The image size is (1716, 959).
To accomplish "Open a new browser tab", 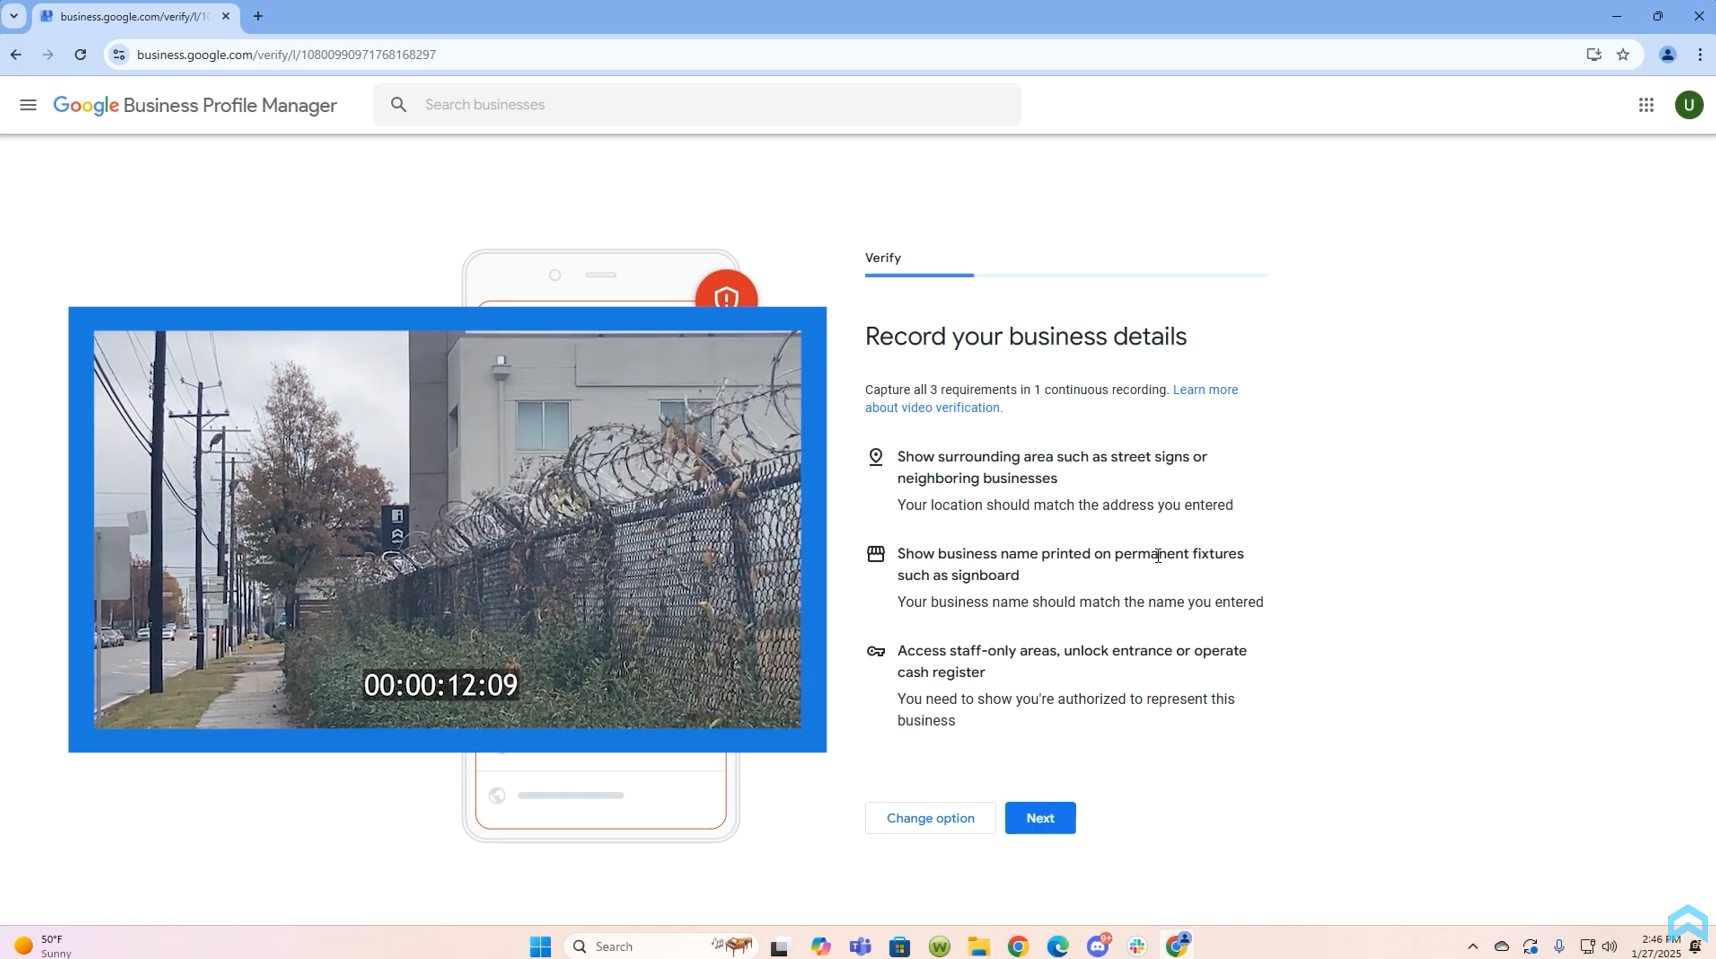I will click(x=258, y=16).
